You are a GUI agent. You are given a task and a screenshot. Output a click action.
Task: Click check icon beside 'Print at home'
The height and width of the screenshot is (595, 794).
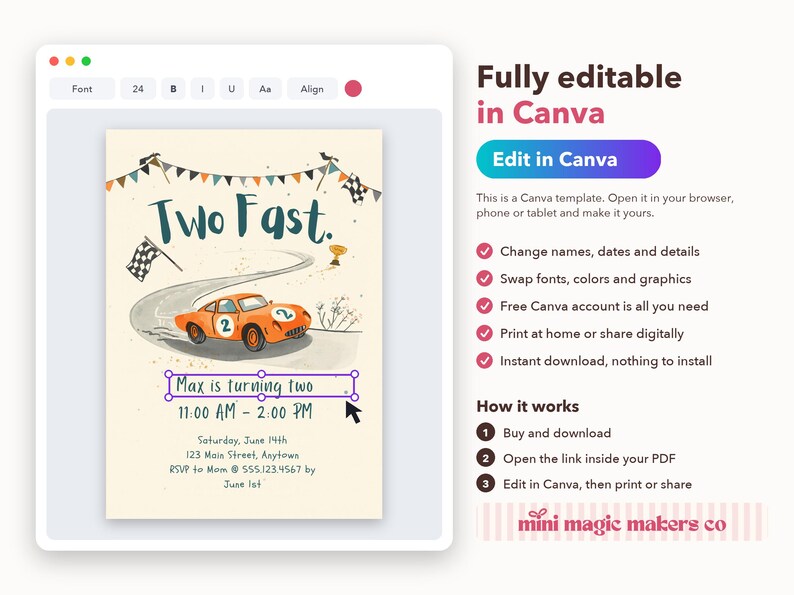(x=485, y=333)
